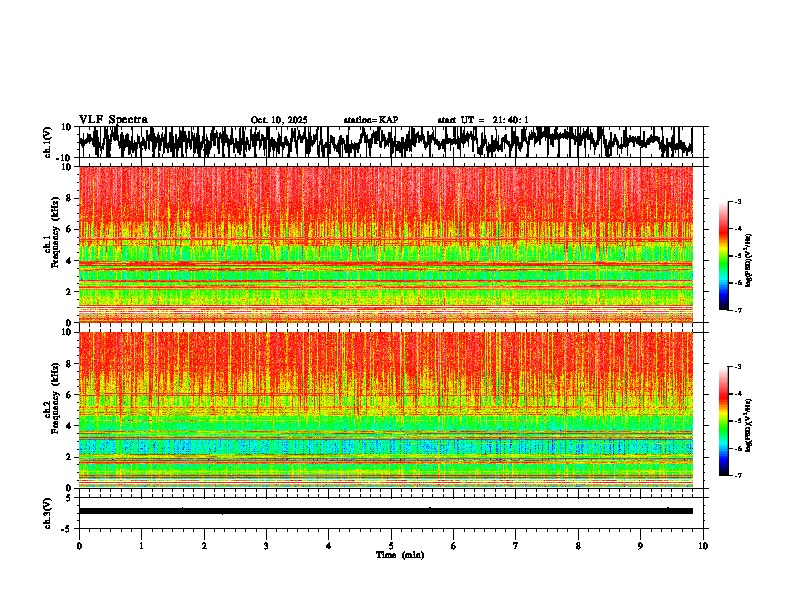This screenshot has width=792, height=612.
Task: Click the ch.2 spectrogram color scale bar
Action: (724, 421)
